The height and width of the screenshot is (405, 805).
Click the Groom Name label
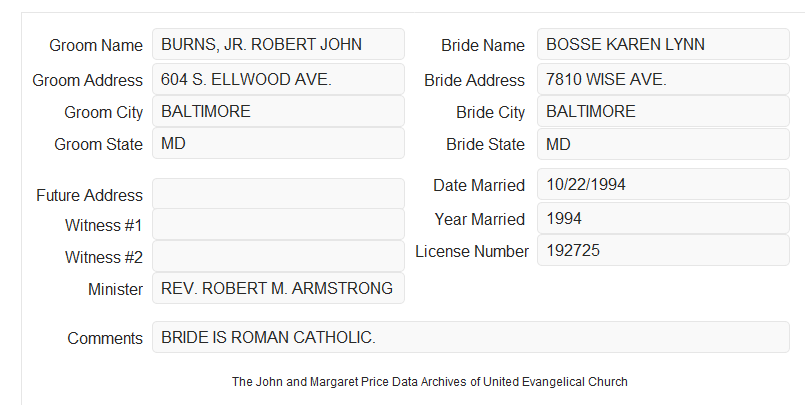coord(96,45)
